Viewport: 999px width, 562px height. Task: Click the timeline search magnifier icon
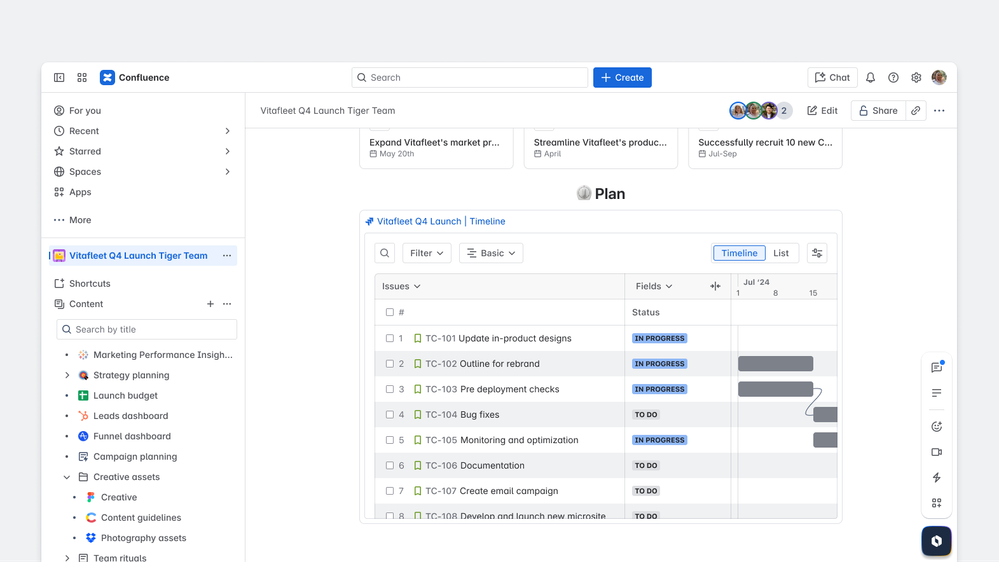pos(385,254)
